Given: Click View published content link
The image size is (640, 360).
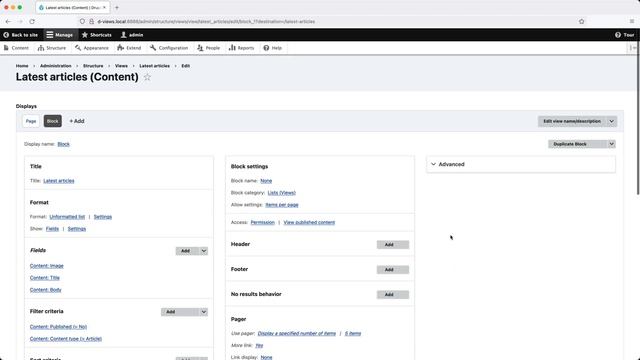Looking at the screenshot, I should pyautogui.click(x=309, y=222).
